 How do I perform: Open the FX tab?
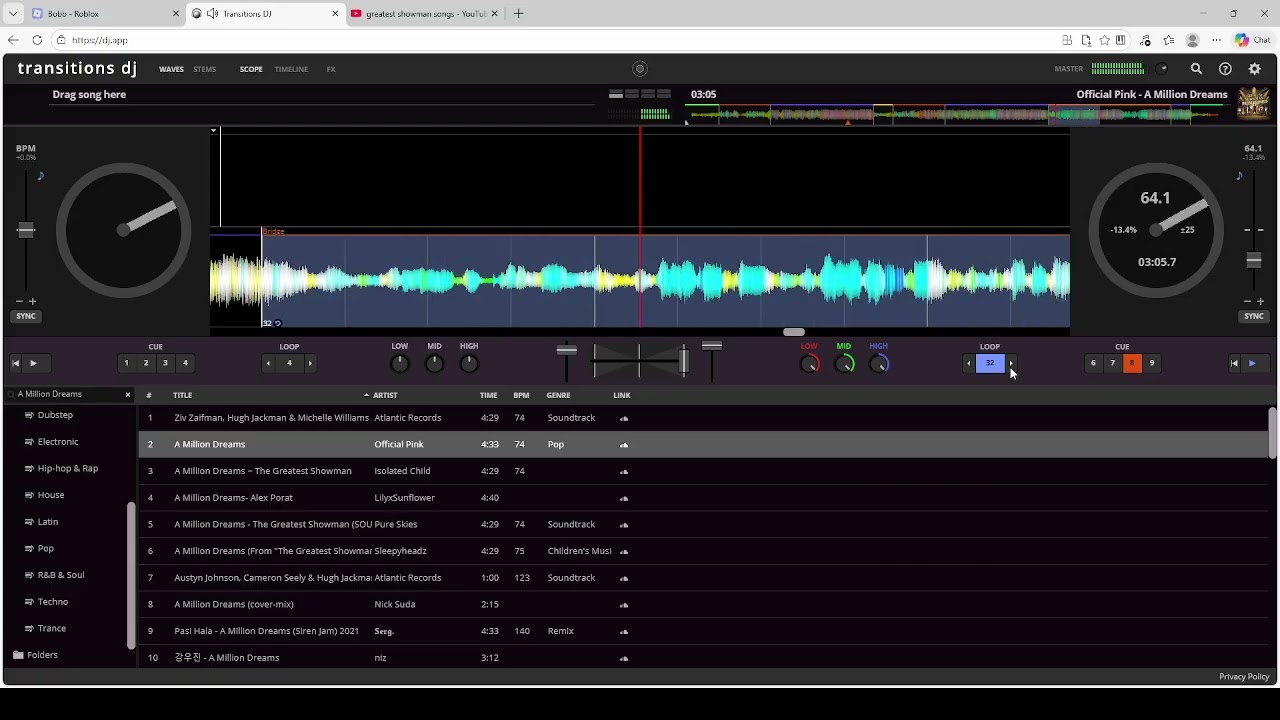point(331,69)
